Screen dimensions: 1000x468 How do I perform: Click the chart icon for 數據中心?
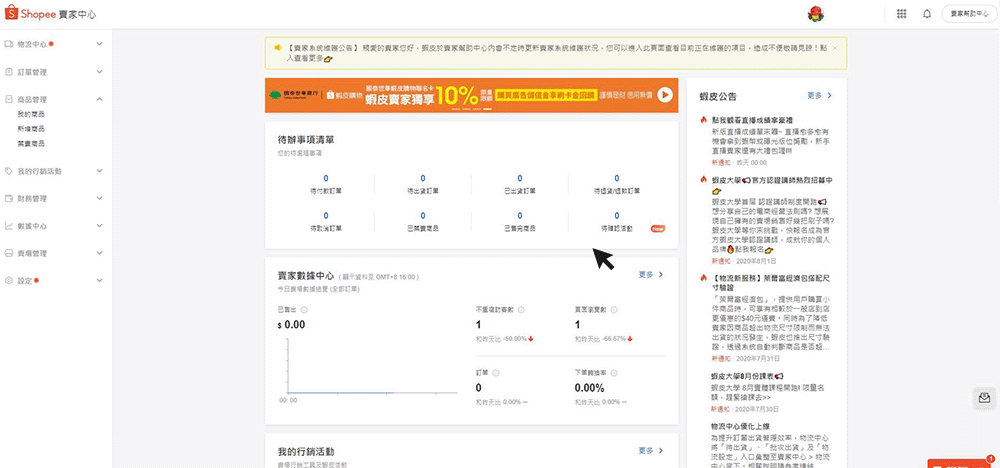[x=9, y=226]
